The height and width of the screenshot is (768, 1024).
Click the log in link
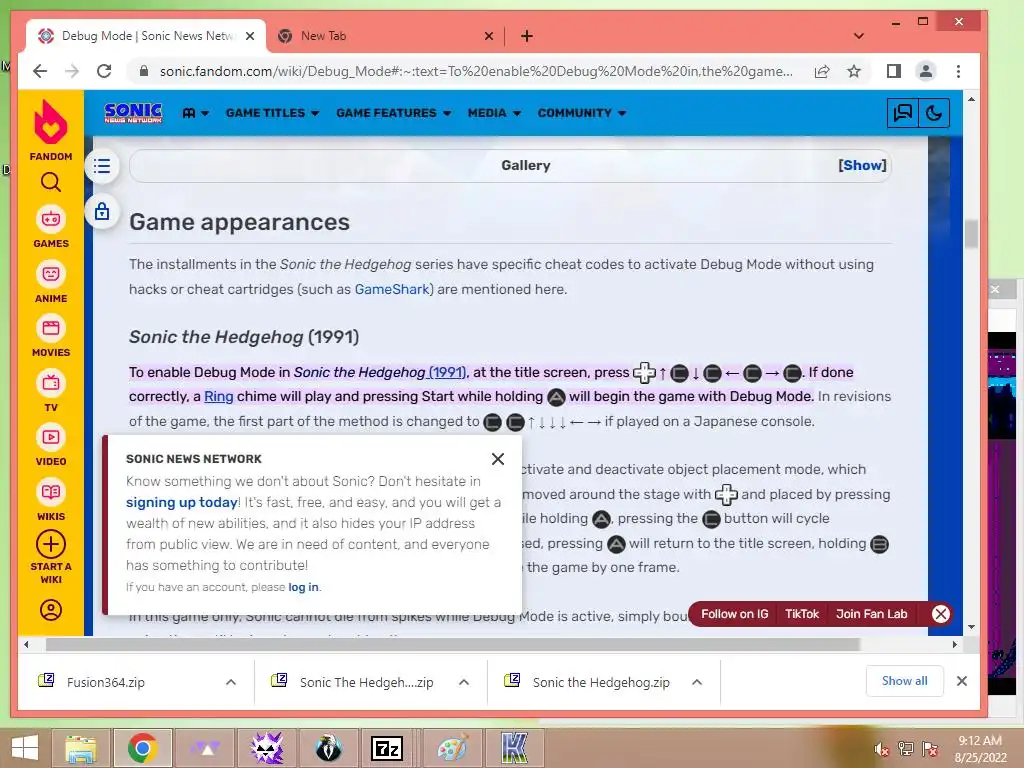[x=303, y=587]
